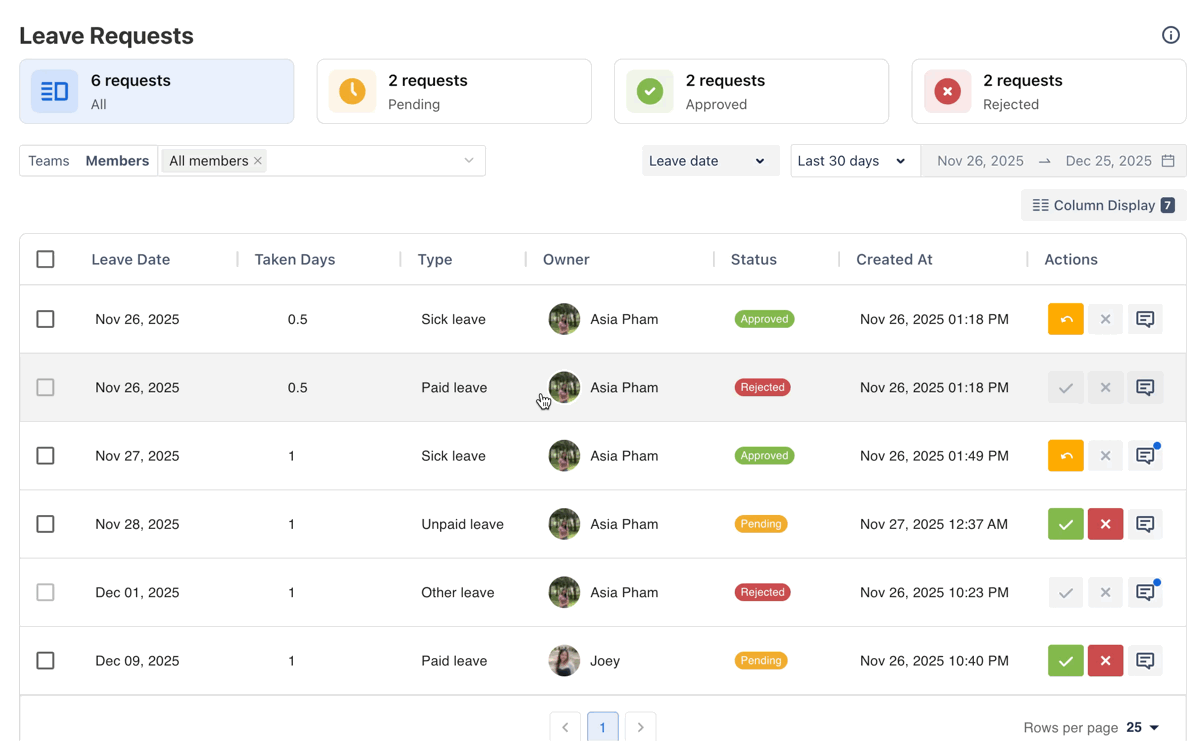Tick the checkbox for Joey's request
Viewport: 1200px width, 742px height.
click(45, 661)
